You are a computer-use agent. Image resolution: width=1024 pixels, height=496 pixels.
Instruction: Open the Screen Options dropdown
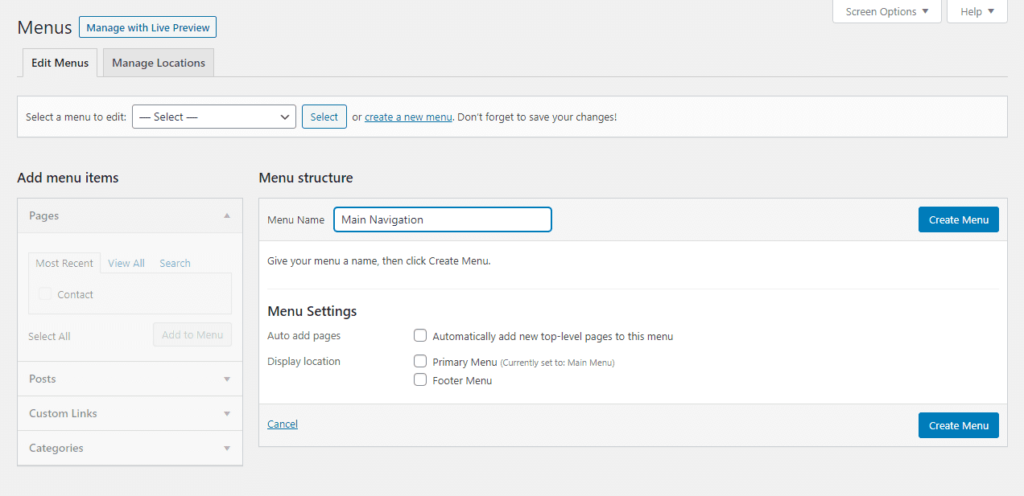click(x=886, y=12)
